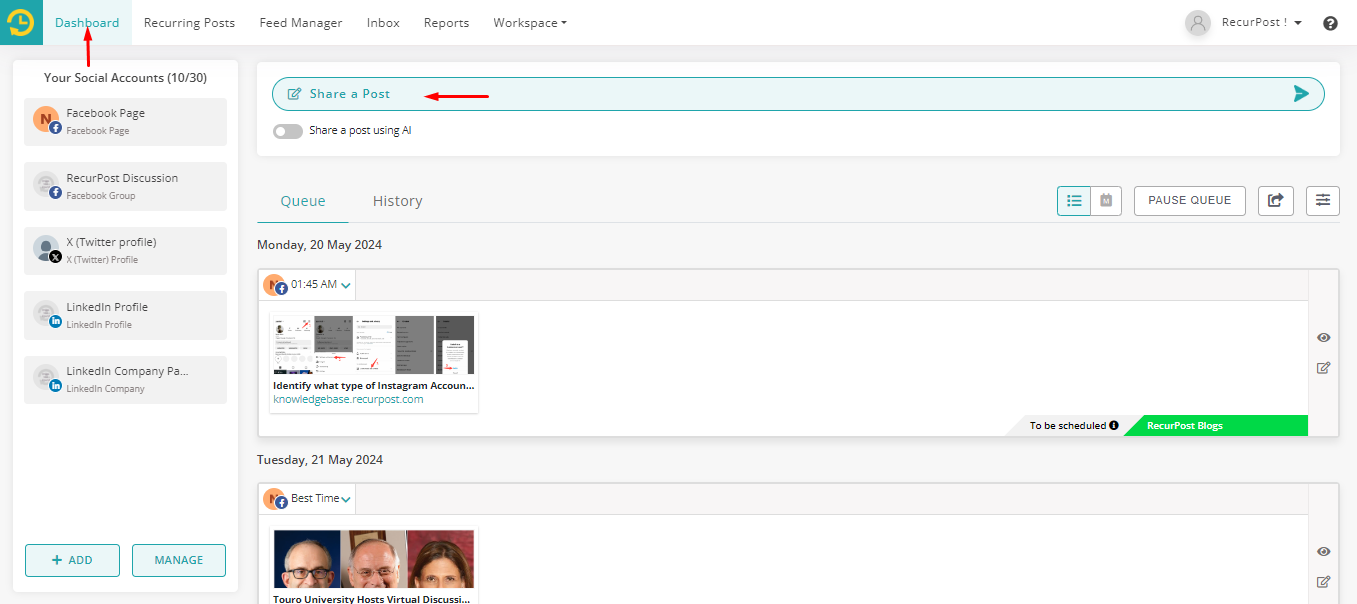Image resolution: width=1357 pixels, height=604 pixels.
Task: Open Recurring Posts in top navigation
Action: [x=189, y=23]
